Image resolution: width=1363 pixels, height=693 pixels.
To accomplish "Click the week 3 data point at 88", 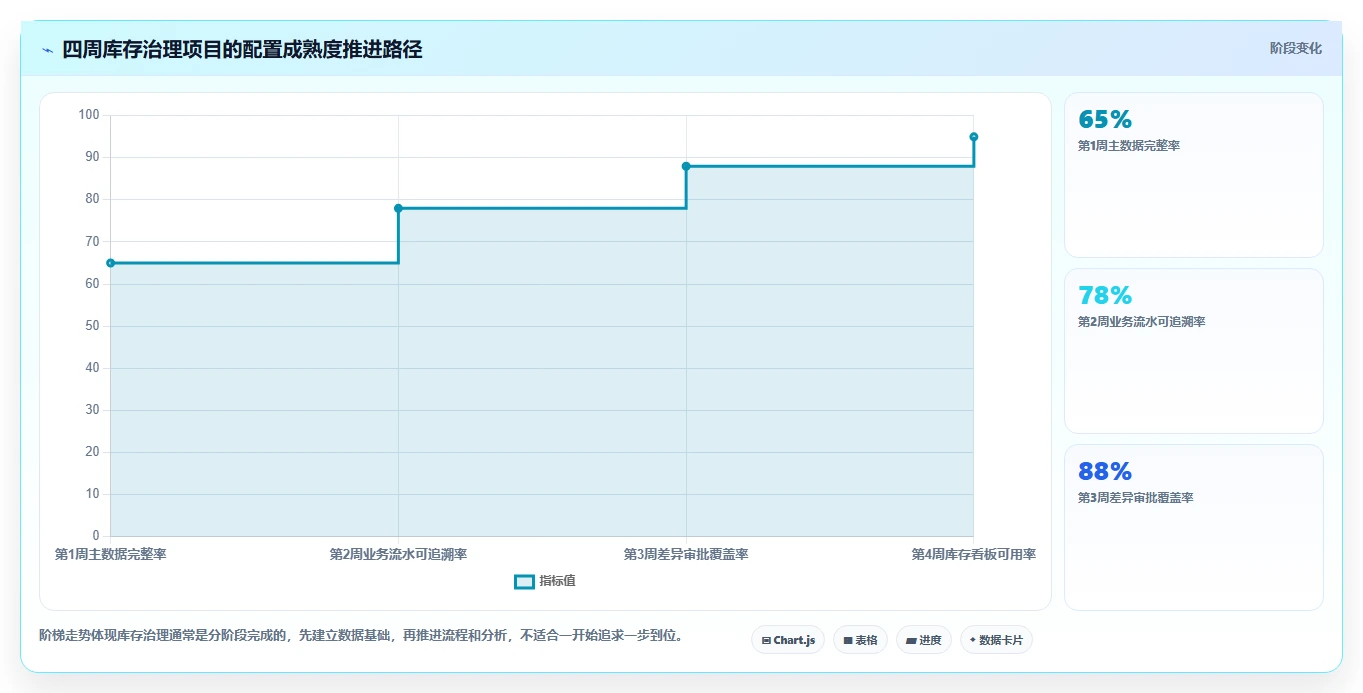I will tap(686, 166).
